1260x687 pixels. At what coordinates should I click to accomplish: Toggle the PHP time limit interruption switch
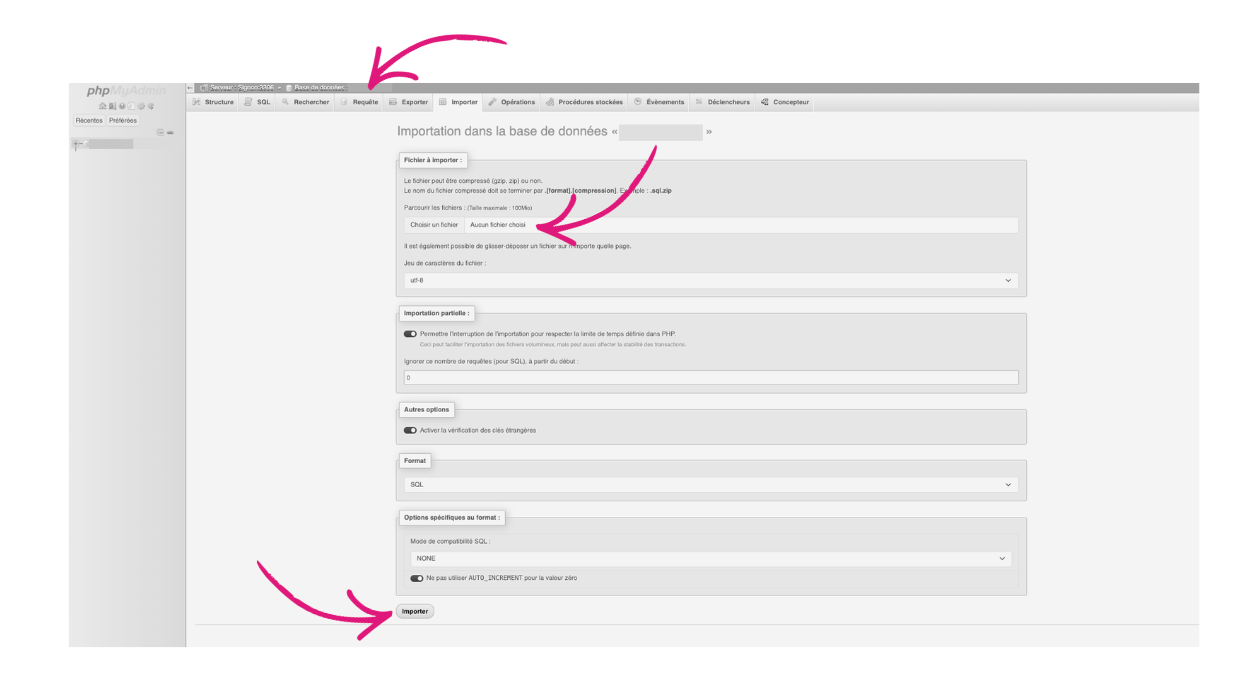pyautogui.click(x=410, y=334)
